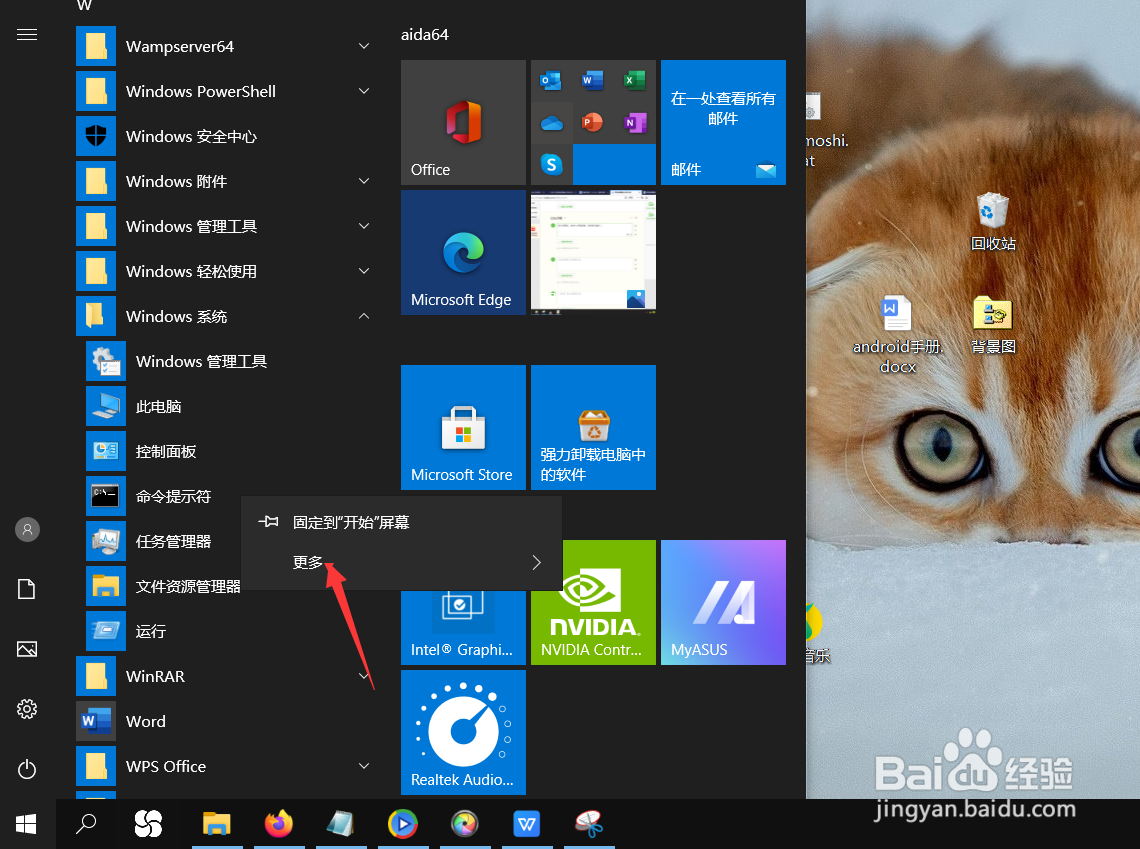
Task: Open the Microsoft Edge tile
Action: click(x=463, y=252)
